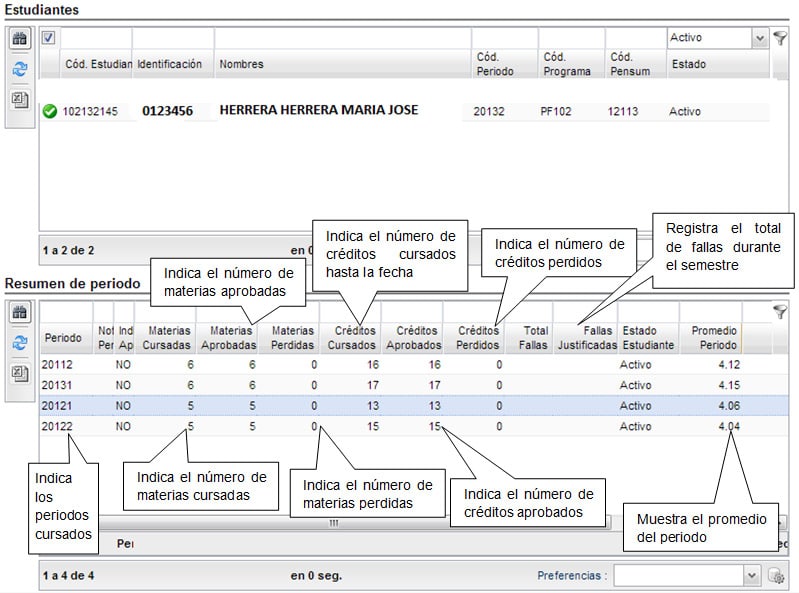This screenshot has height=593, width=799.
Task: Click average value 4.15
Action: point(729,385)
